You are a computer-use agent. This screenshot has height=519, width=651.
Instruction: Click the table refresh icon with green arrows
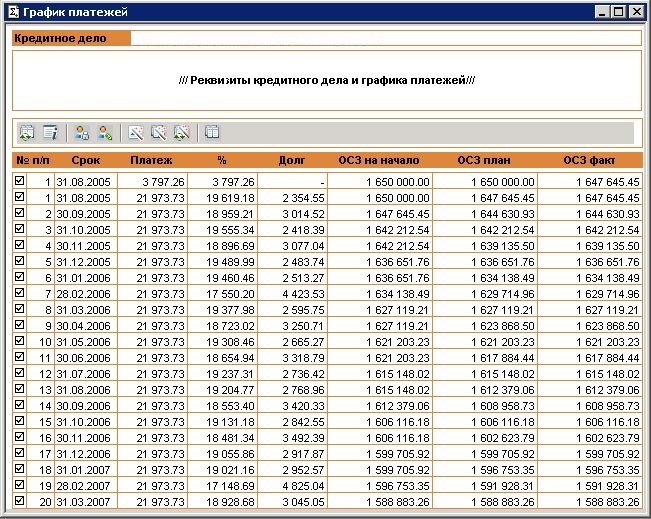point(27,132)
